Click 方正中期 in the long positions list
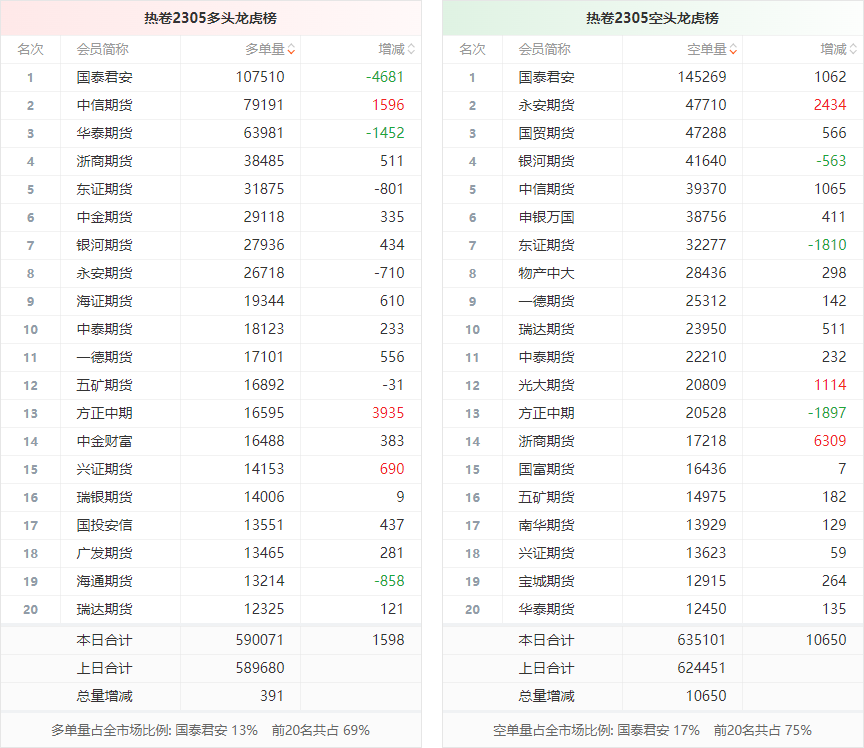This screenshot has width=864, height=748. (x=104, y=413)
